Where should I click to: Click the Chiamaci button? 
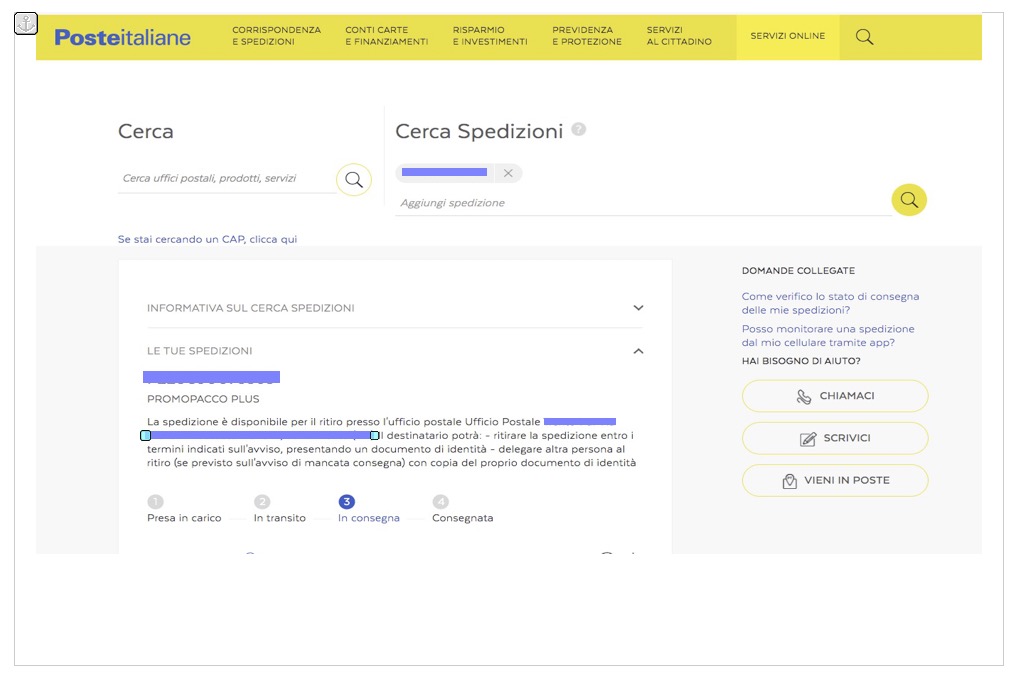pos(835,396)
